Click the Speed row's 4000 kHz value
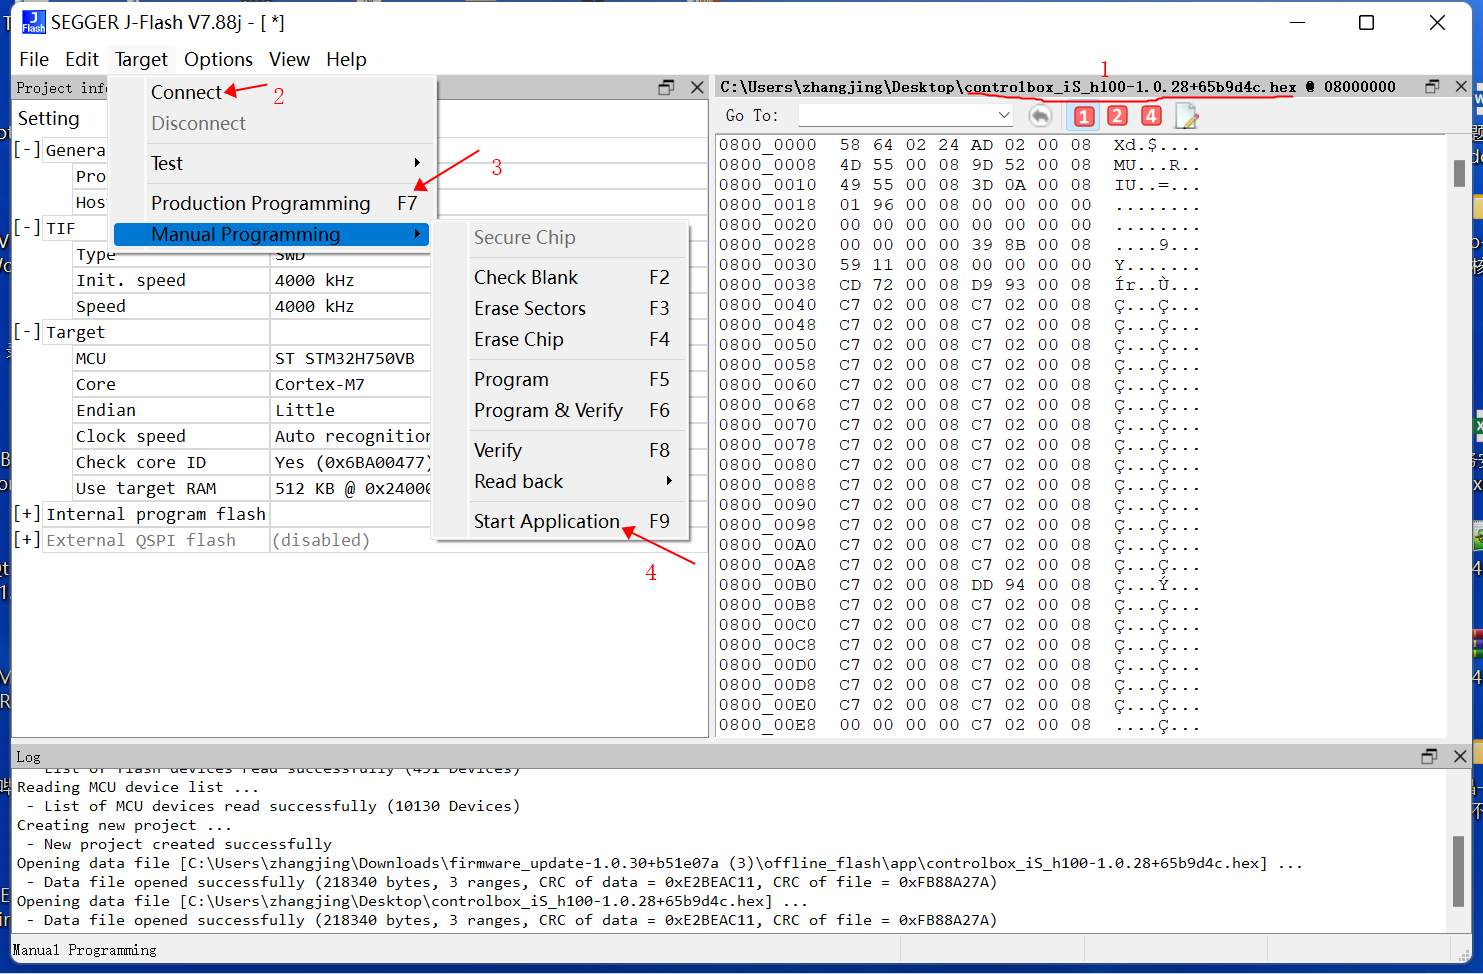 coord(351,306)
